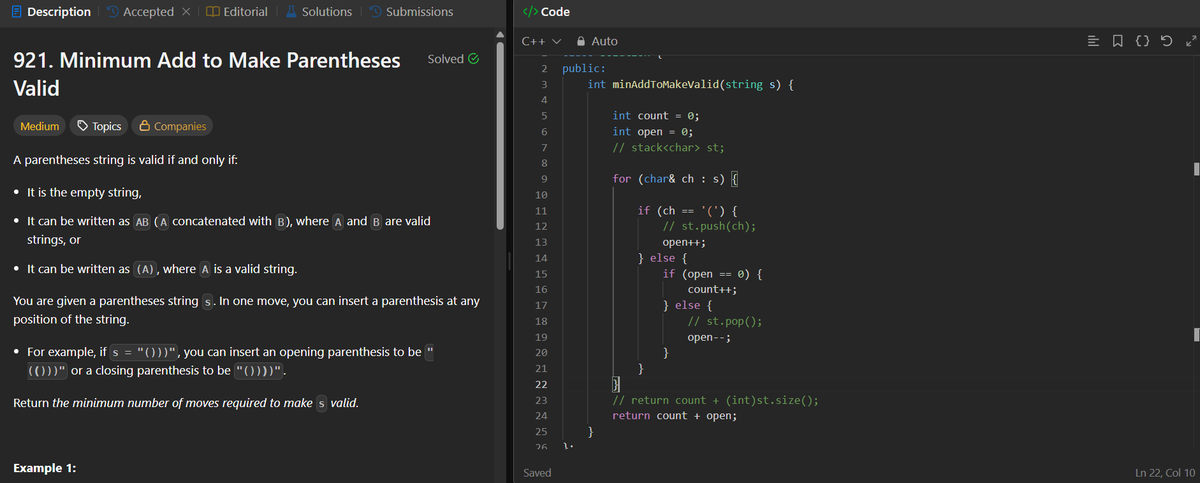The image size is (1200, 483).
Task: Go to the Submissions tab
Action: point(411,12)
